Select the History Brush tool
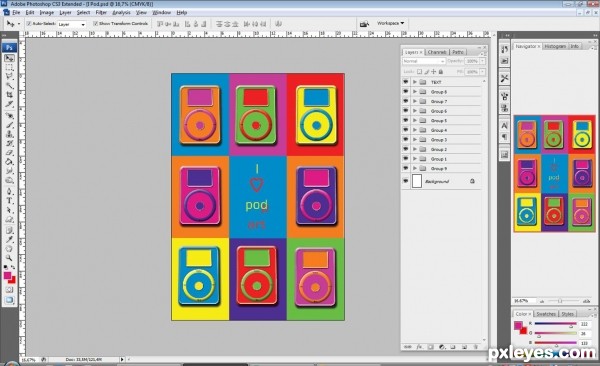 click(x=9, y=144)
